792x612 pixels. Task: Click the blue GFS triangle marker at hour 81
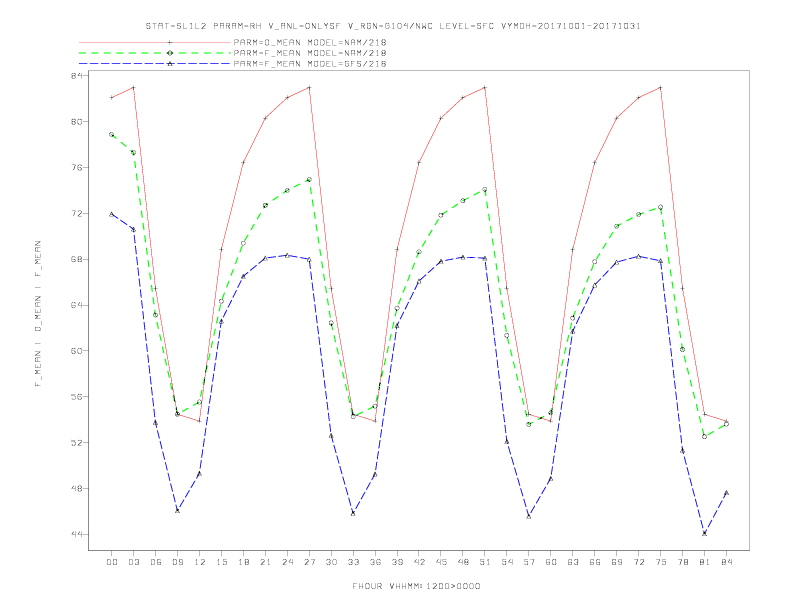pos(705,533)
